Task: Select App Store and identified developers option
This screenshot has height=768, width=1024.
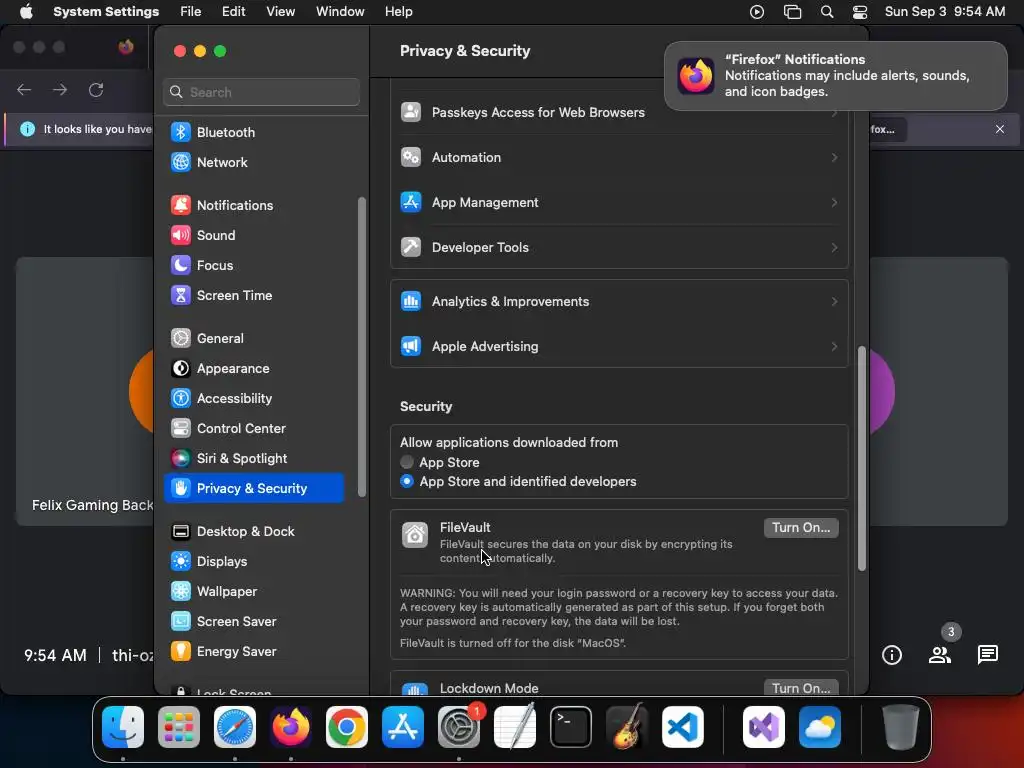Action: [407, 481]
